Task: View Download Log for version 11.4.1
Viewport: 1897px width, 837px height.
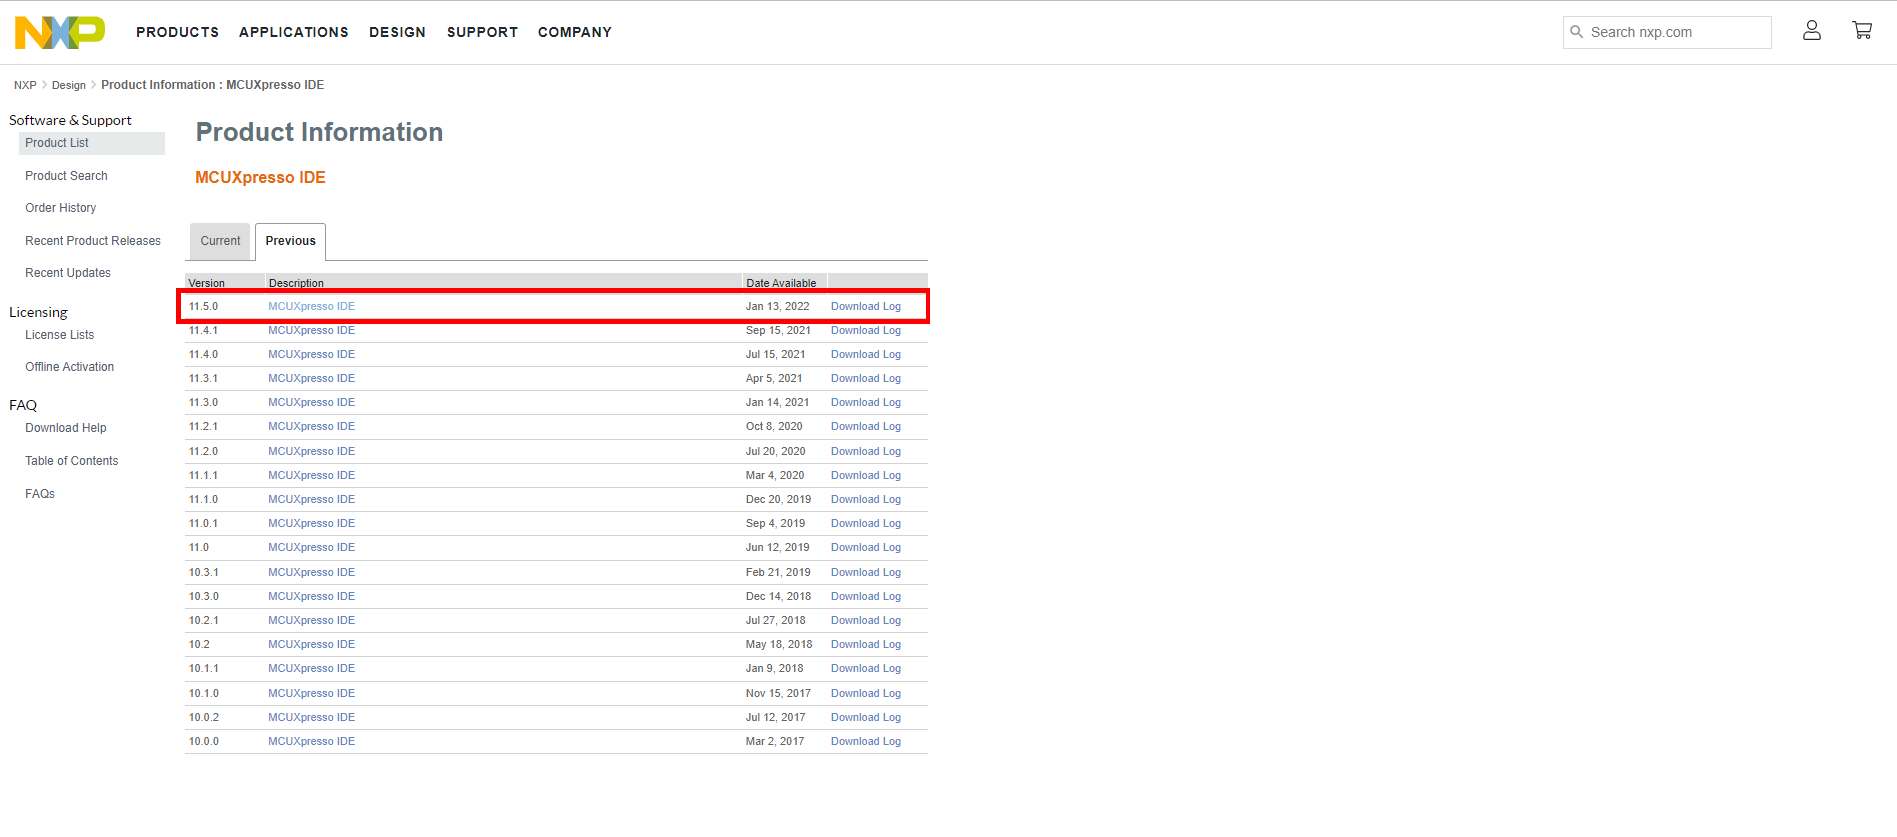Action: click(865, 331)
